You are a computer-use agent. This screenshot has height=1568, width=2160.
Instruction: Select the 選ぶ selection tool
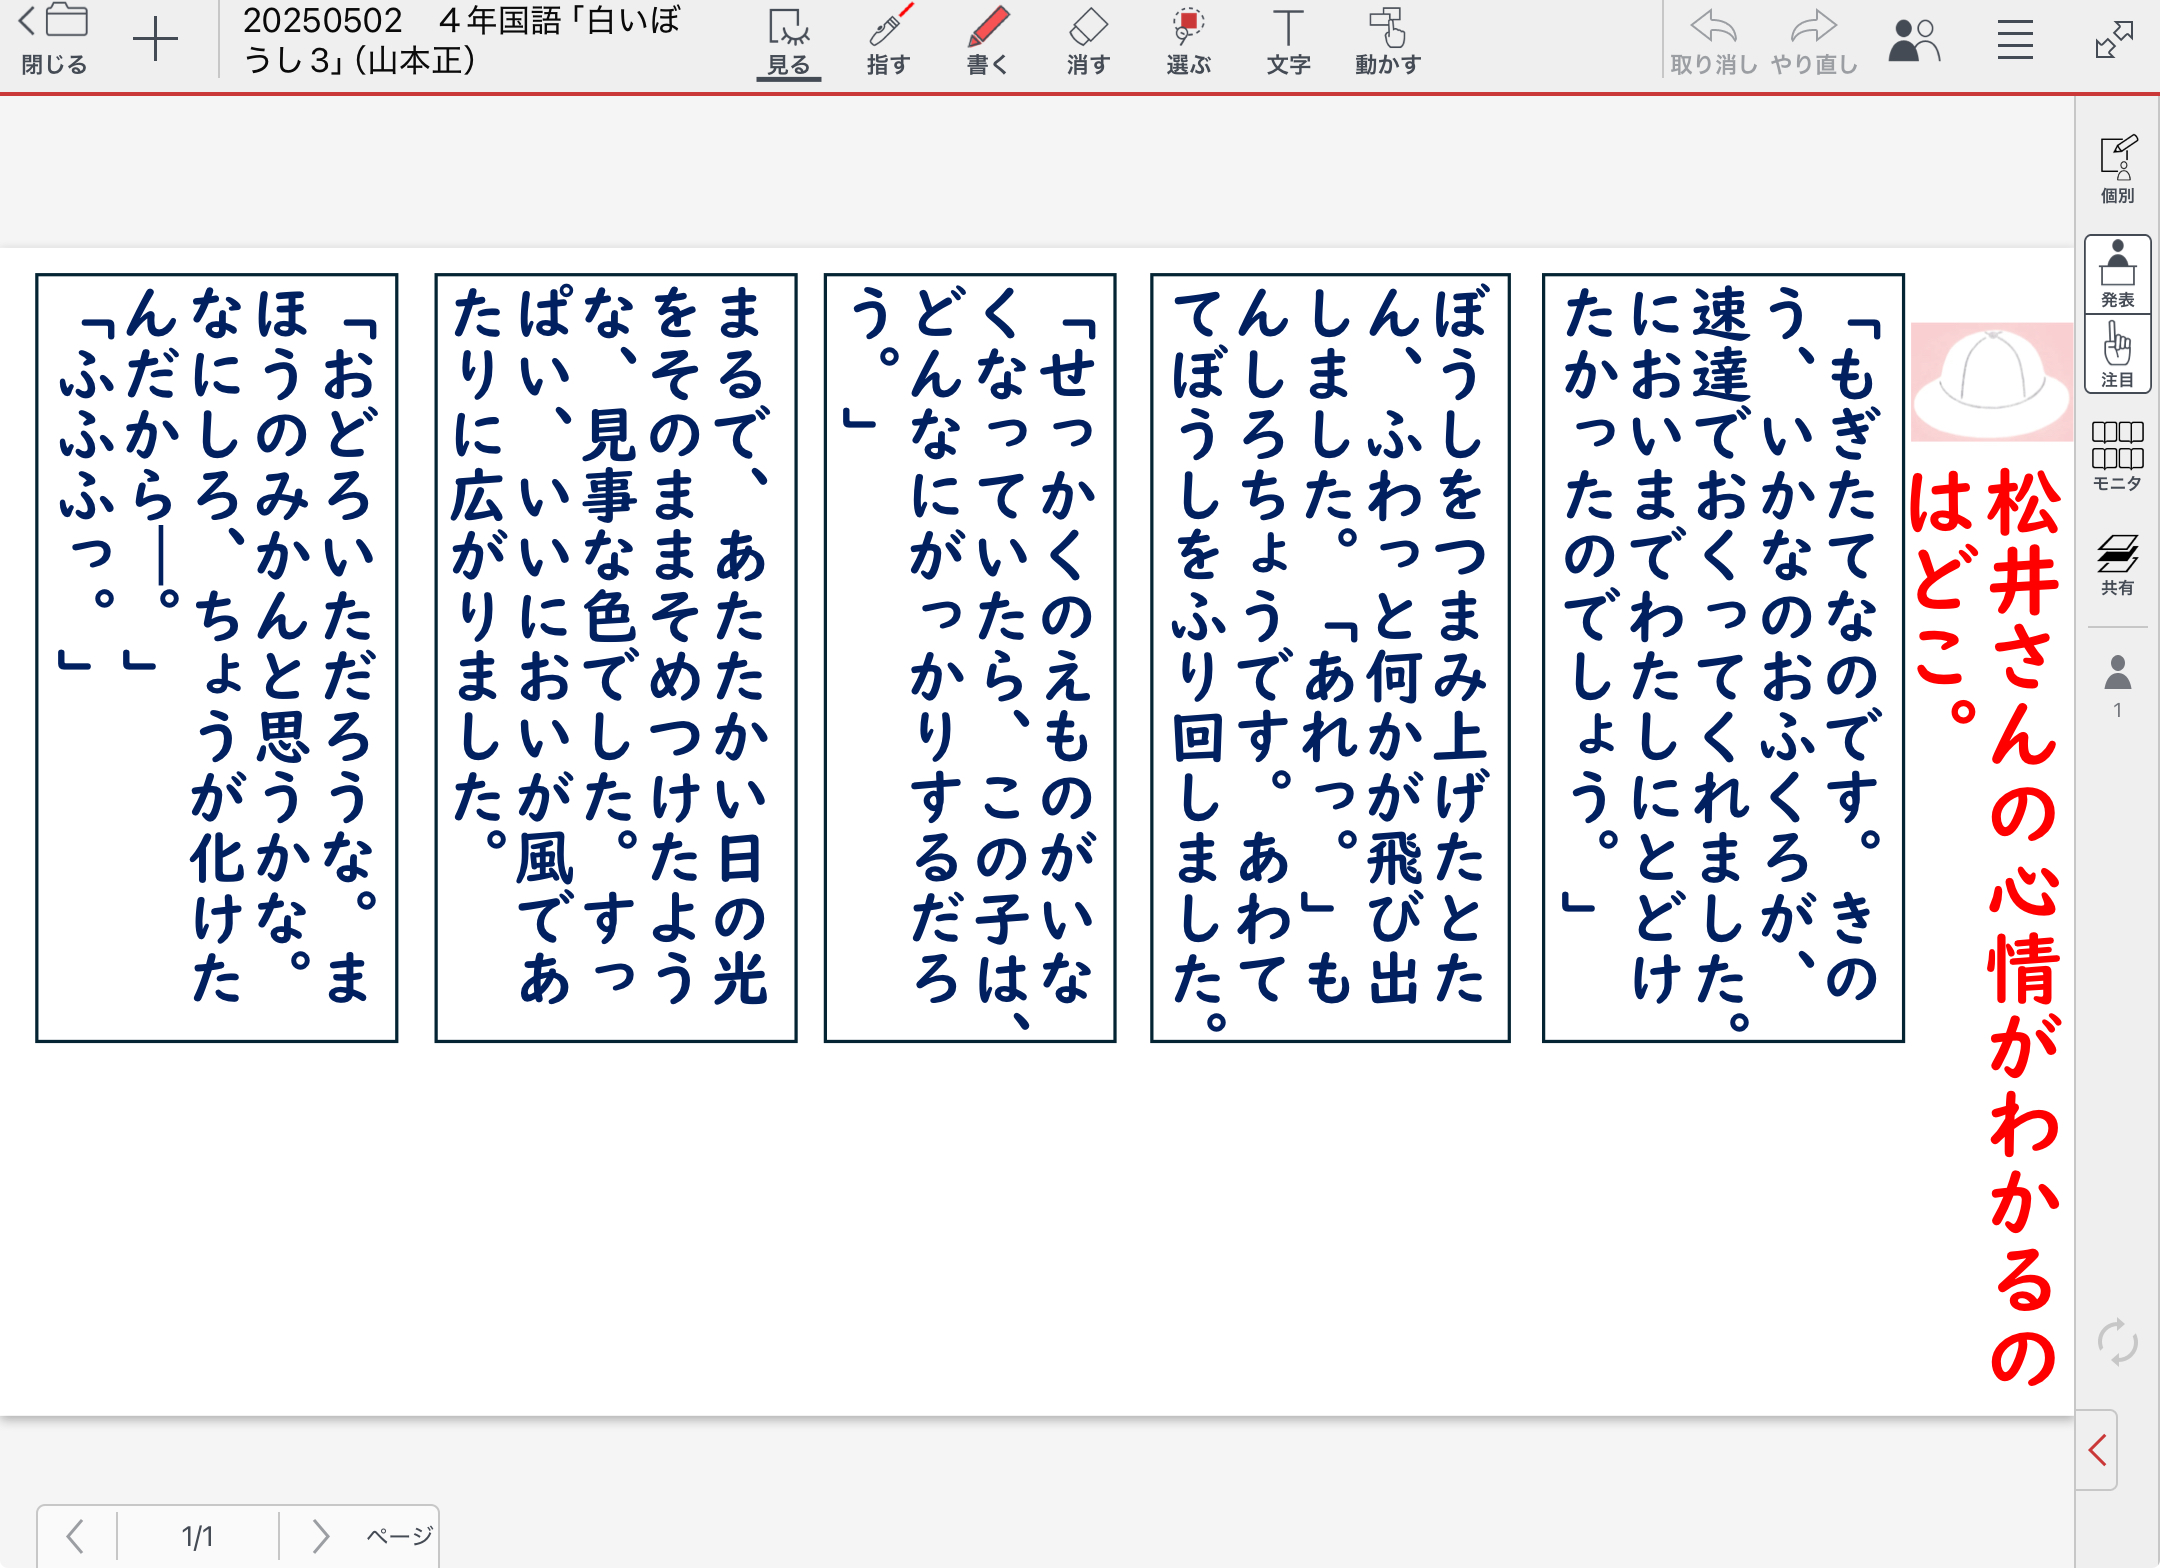coord(1188,42)
